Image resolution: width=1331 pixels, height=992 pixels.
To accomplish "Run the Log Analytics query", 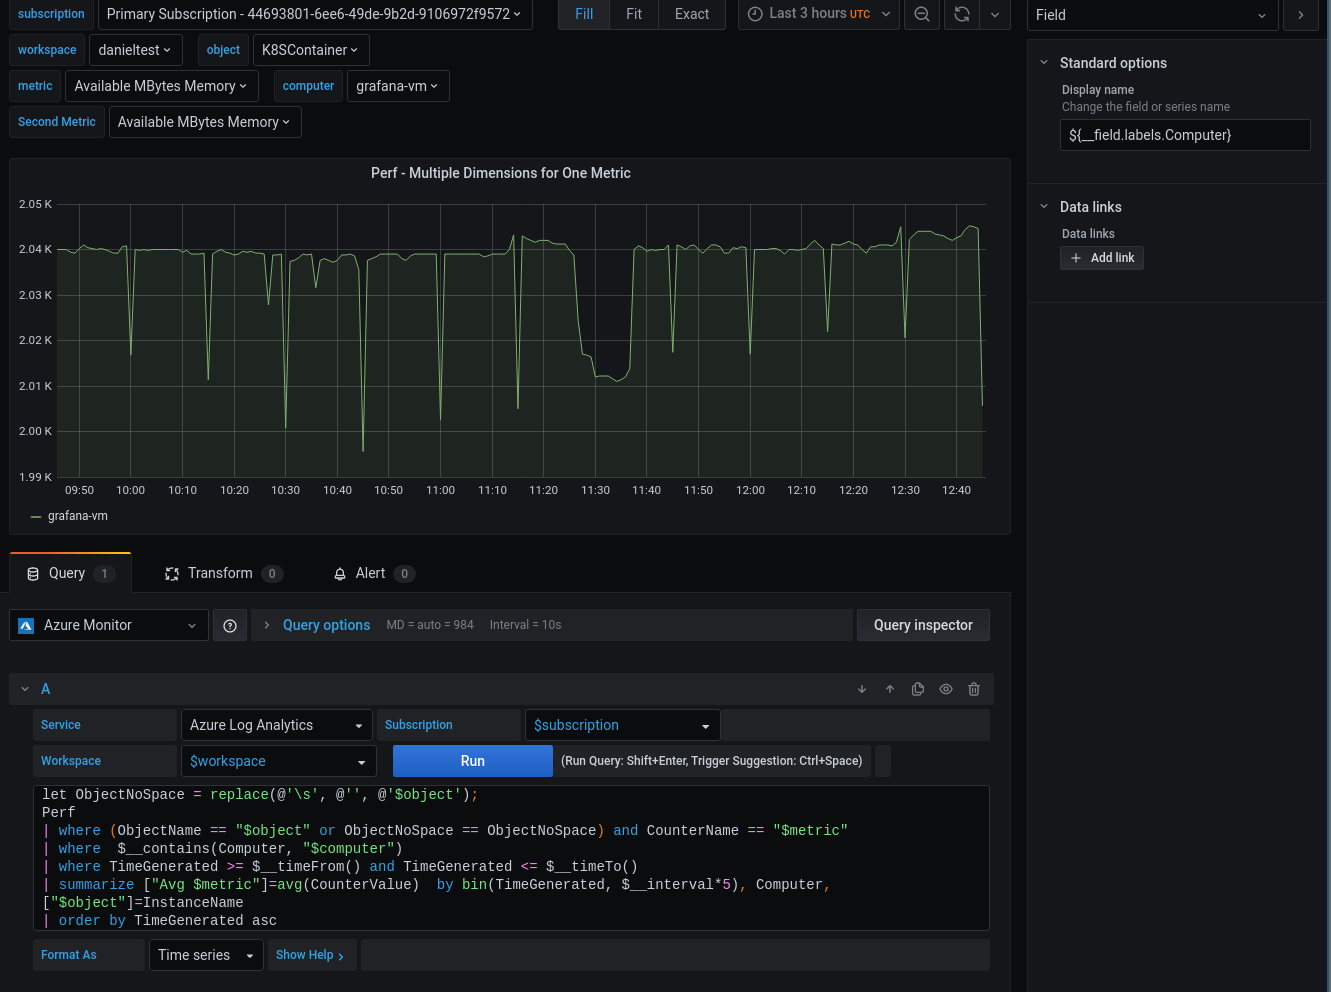I will point(472,761).
